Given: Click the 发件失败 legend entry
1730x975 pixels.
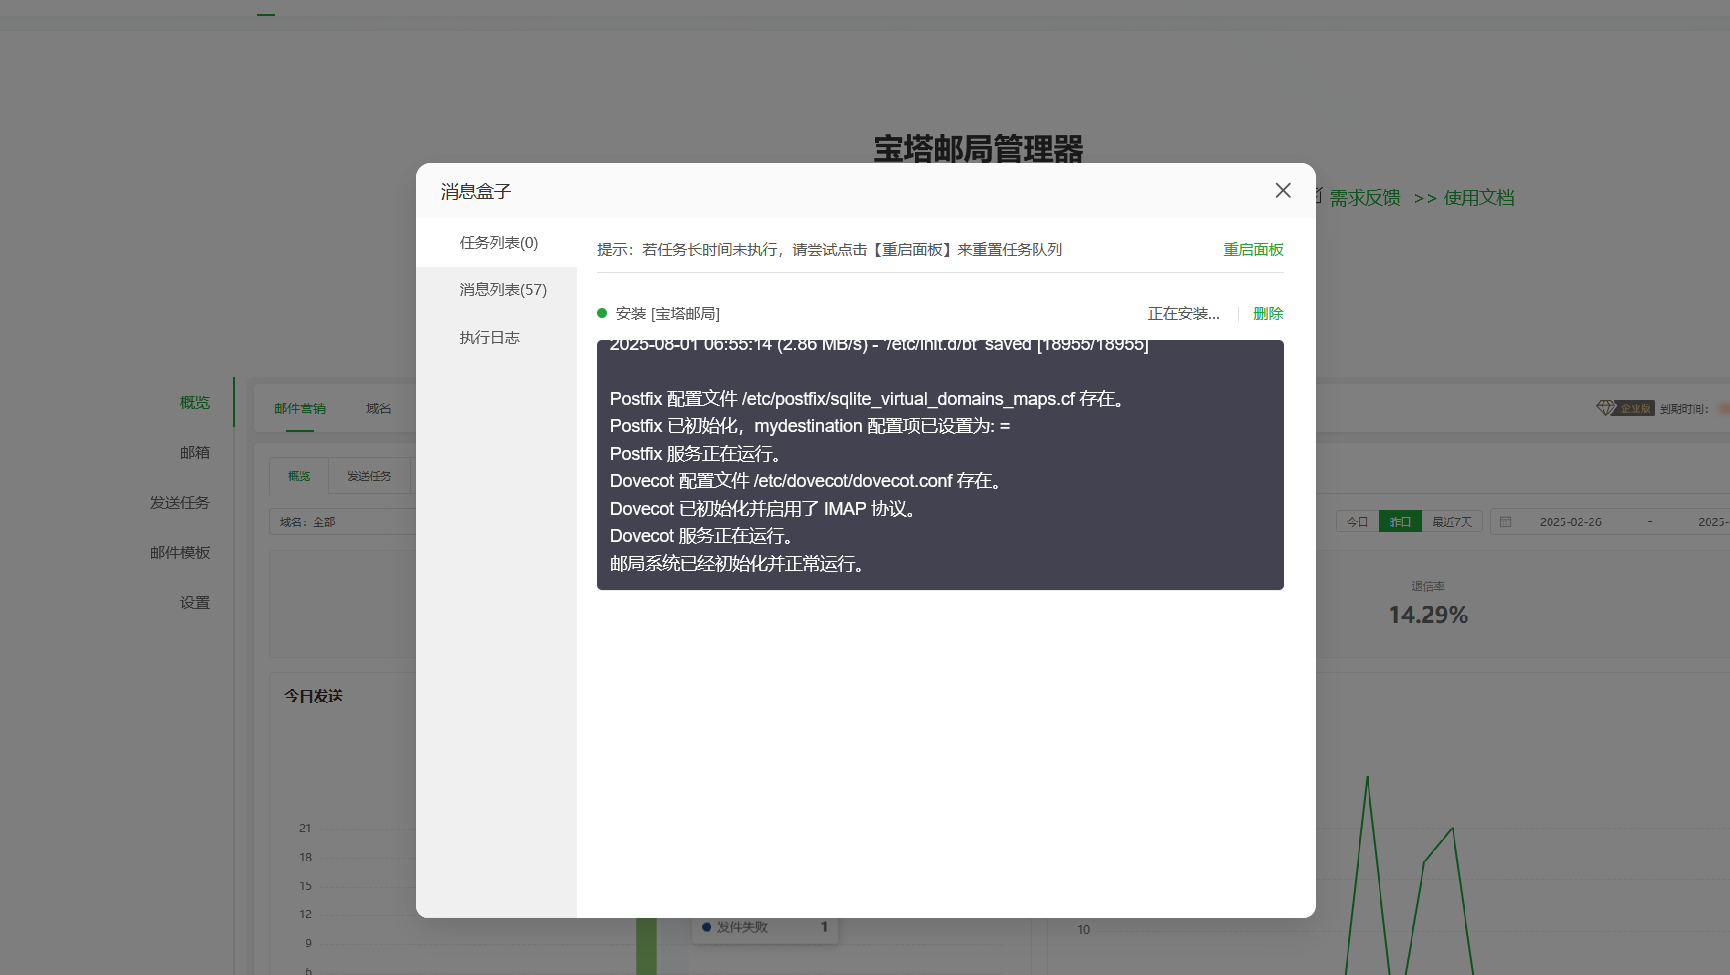Looking at the screenshot, I should point(742,927).
